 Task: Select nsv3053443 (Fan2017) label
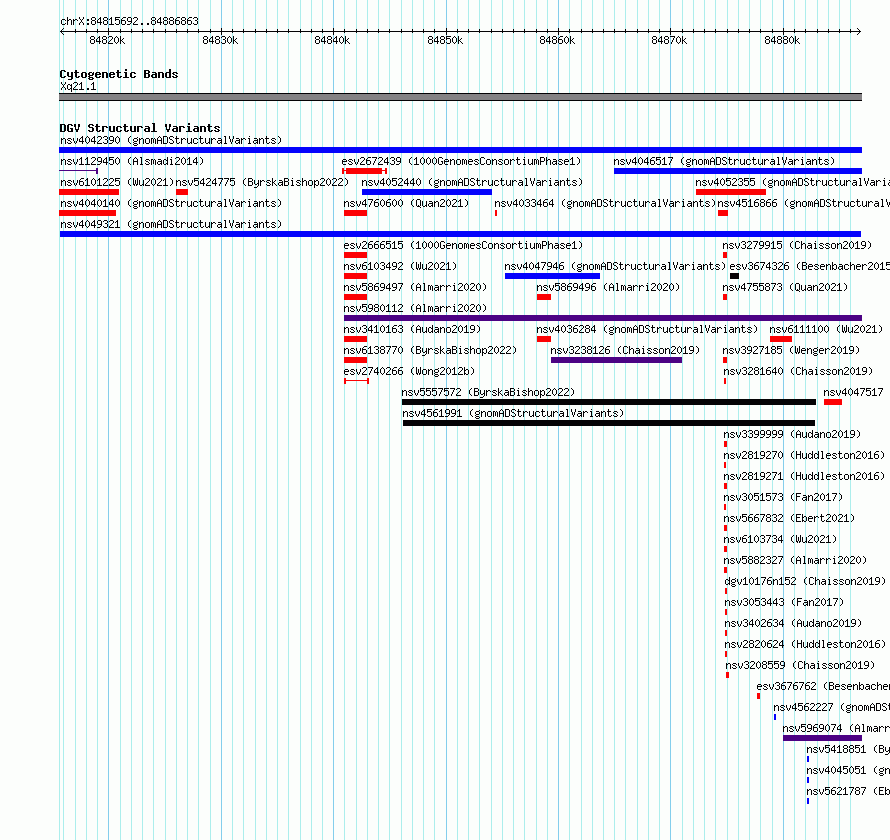[784, 602]
